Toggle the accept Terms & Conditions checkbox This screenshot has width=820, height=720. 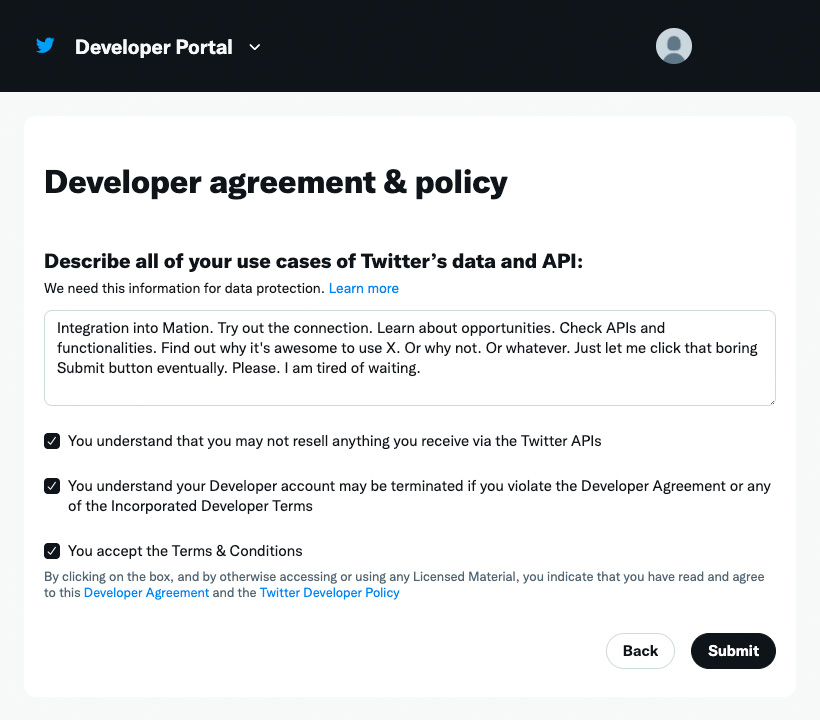[x=52, y=551]
